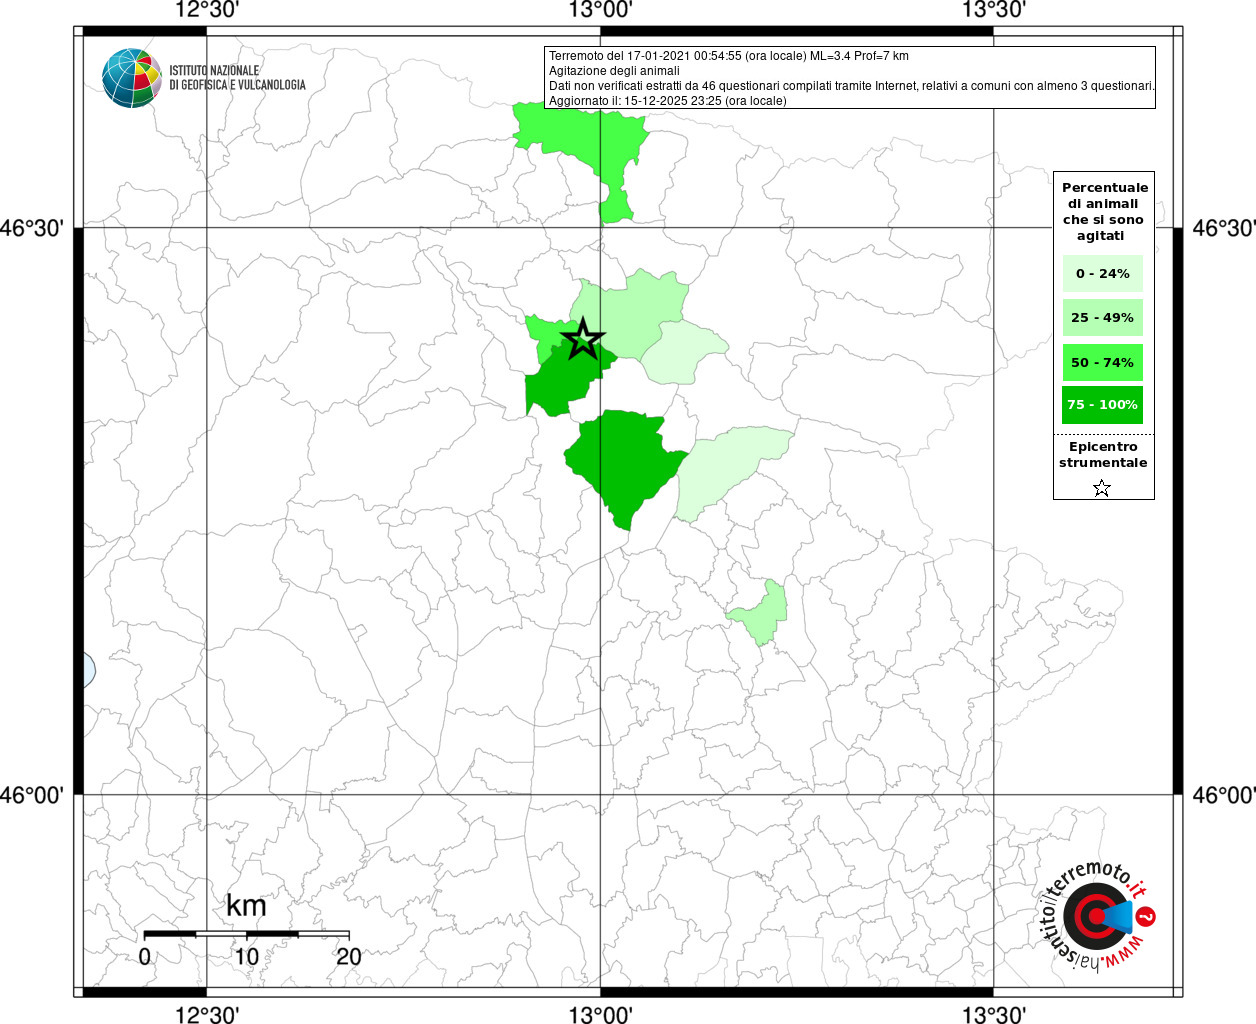Click the top 12°30' longitude label
1256x1024 pixels.
coord(206,10)
